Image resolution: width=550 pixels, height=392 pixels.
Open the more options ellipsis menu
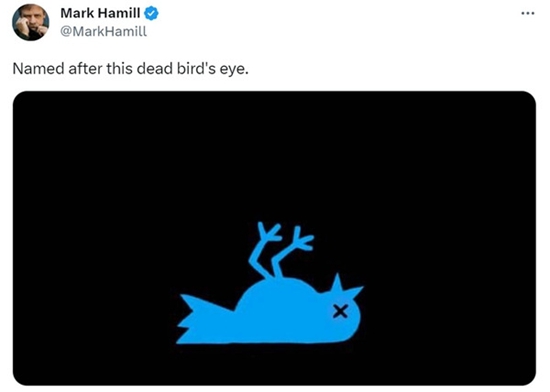(528, 13)
